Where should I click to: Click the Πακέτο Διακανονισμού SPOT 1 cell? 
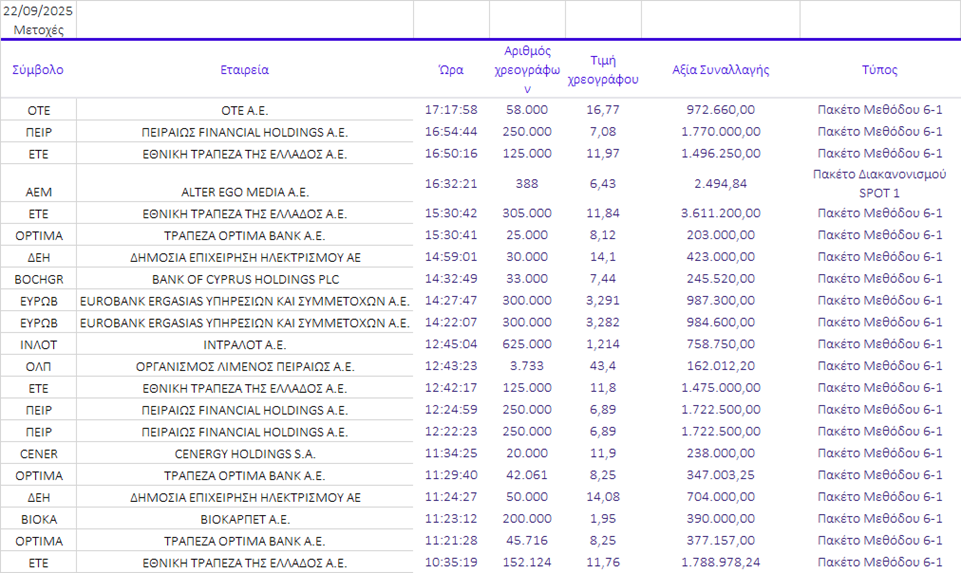click(879, 184)
